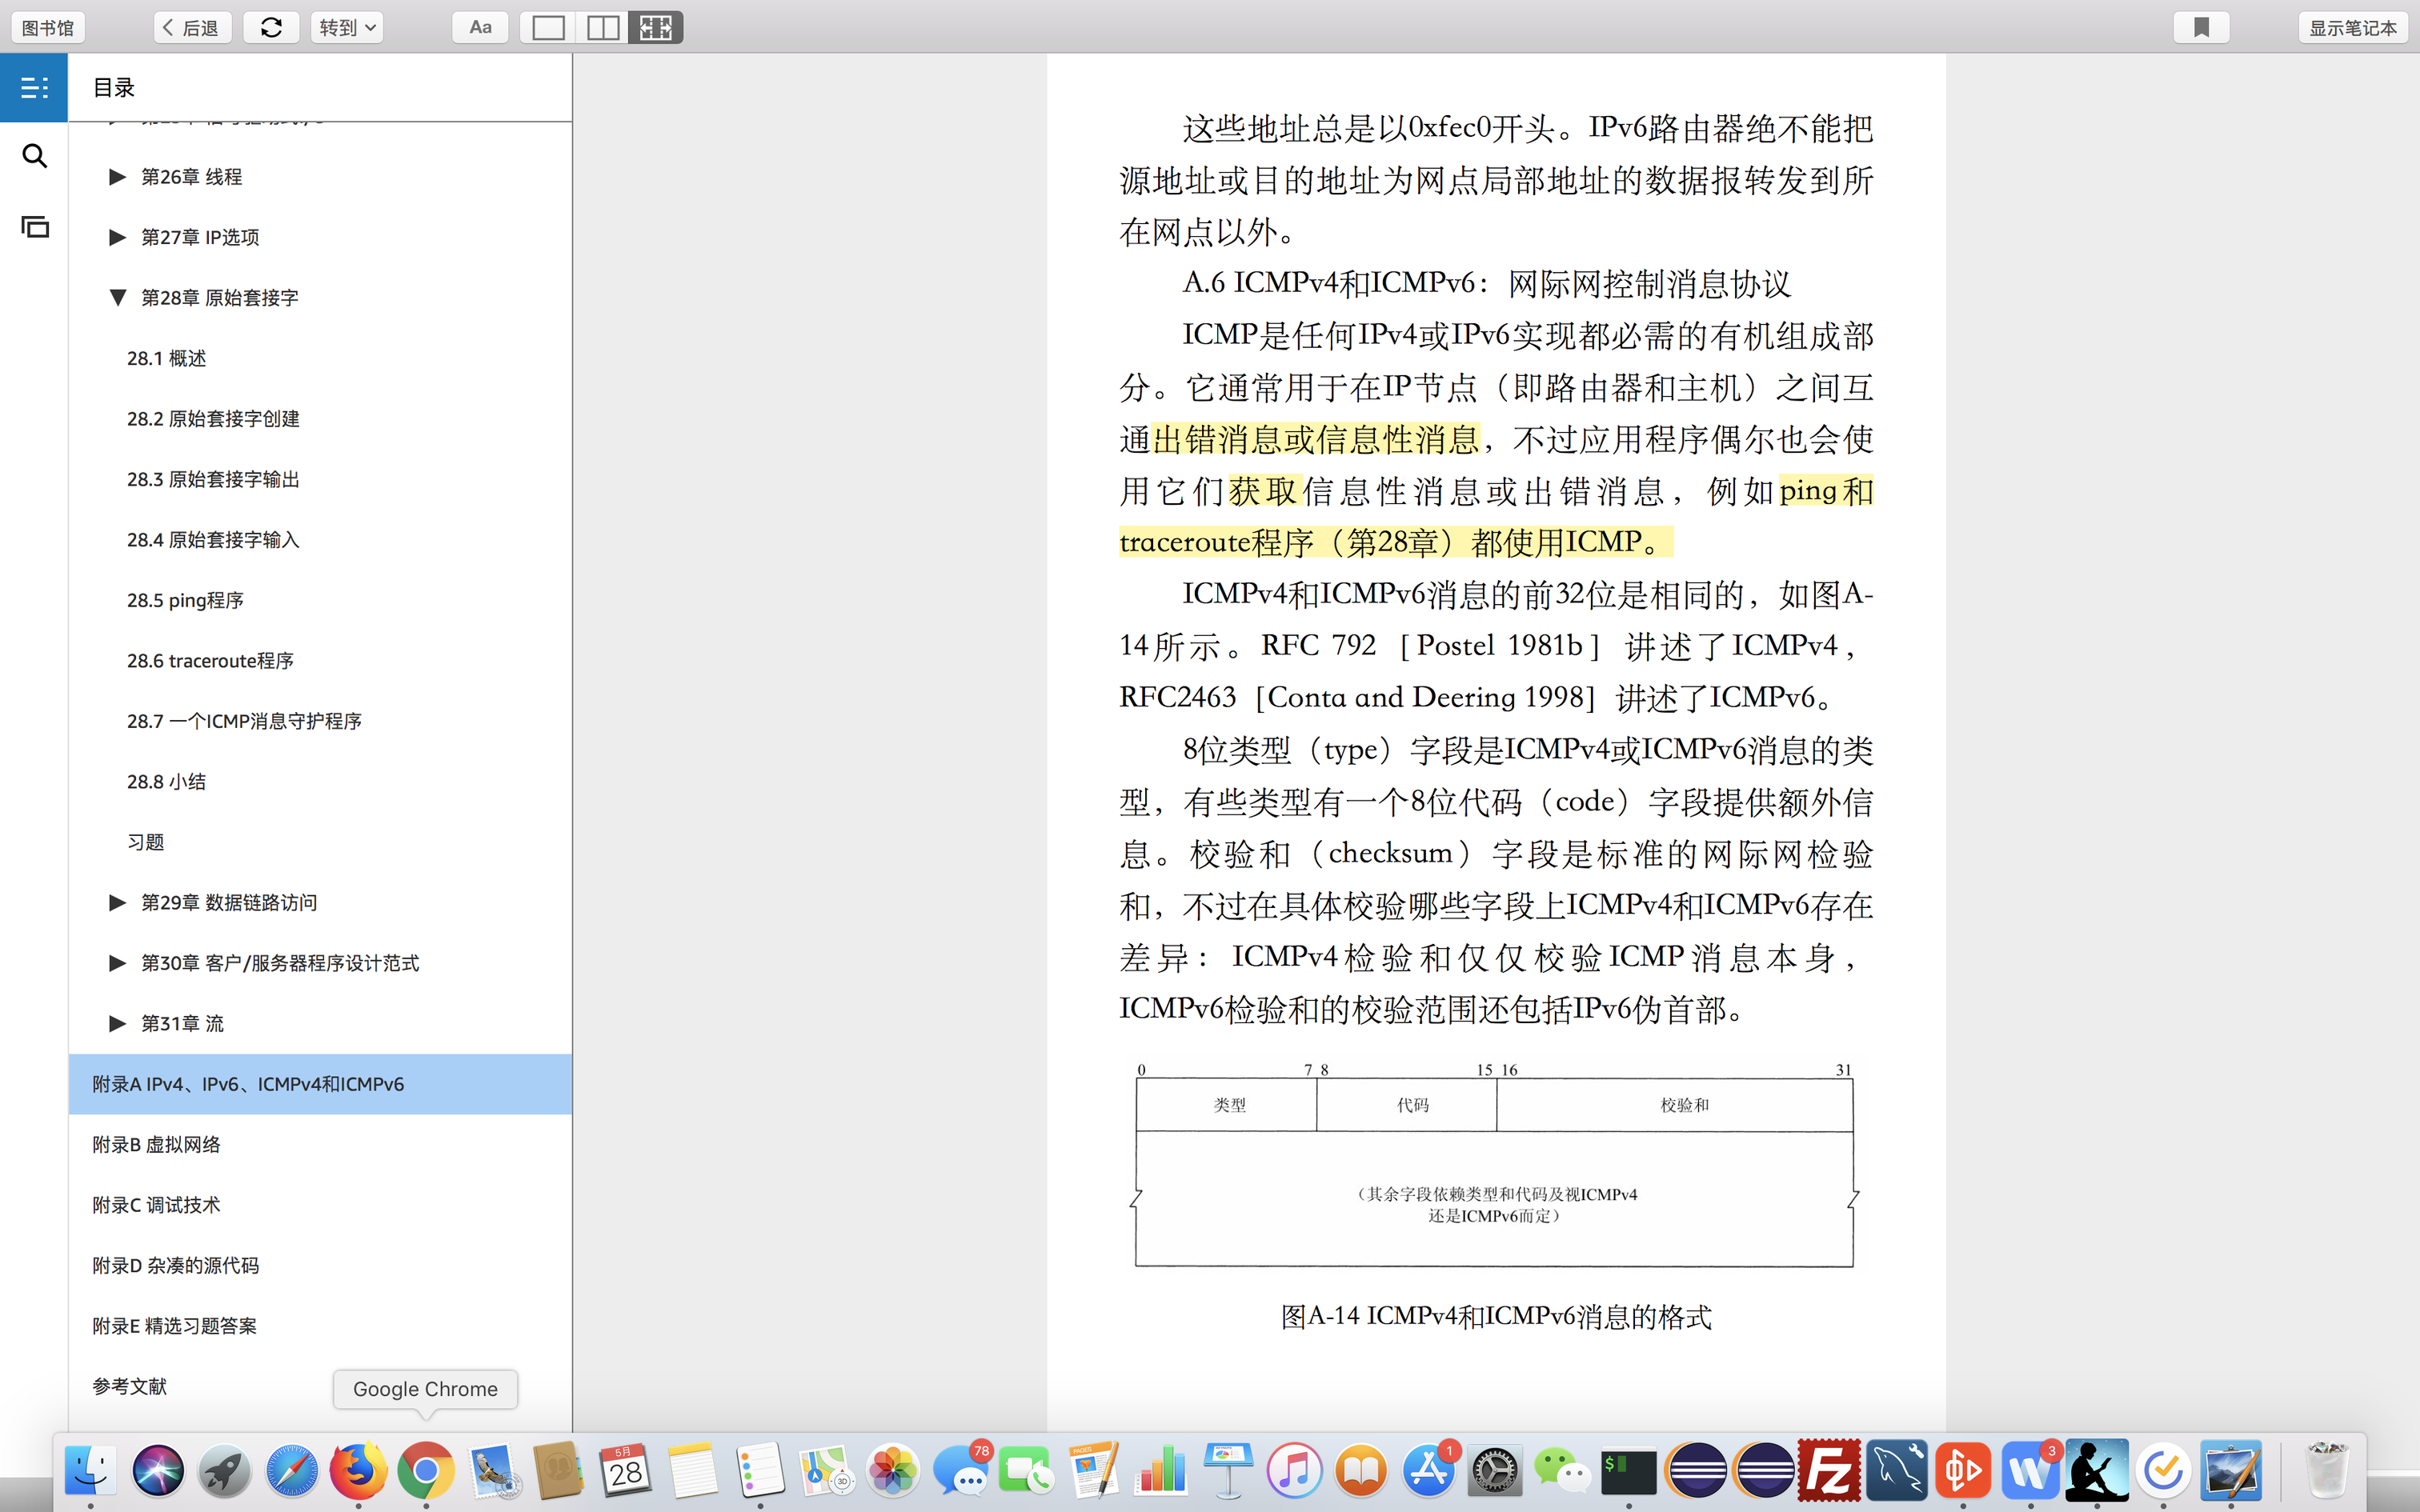The height and width of the screenshot is (1512, 2420).
Task: Collapse chapter 28 原始套接字 section
Action: (x=118, y=298)
